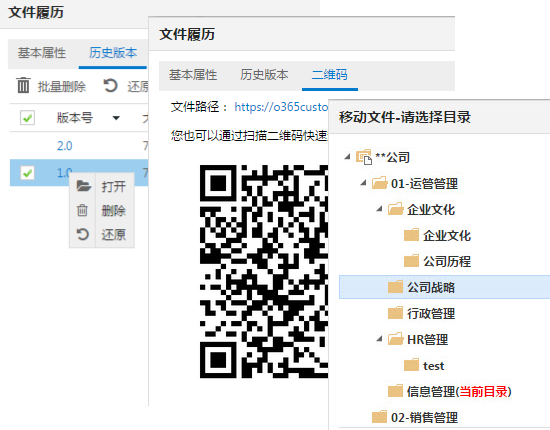
Task: Collapse the HR管理 tree node
Action: (379, 339)
